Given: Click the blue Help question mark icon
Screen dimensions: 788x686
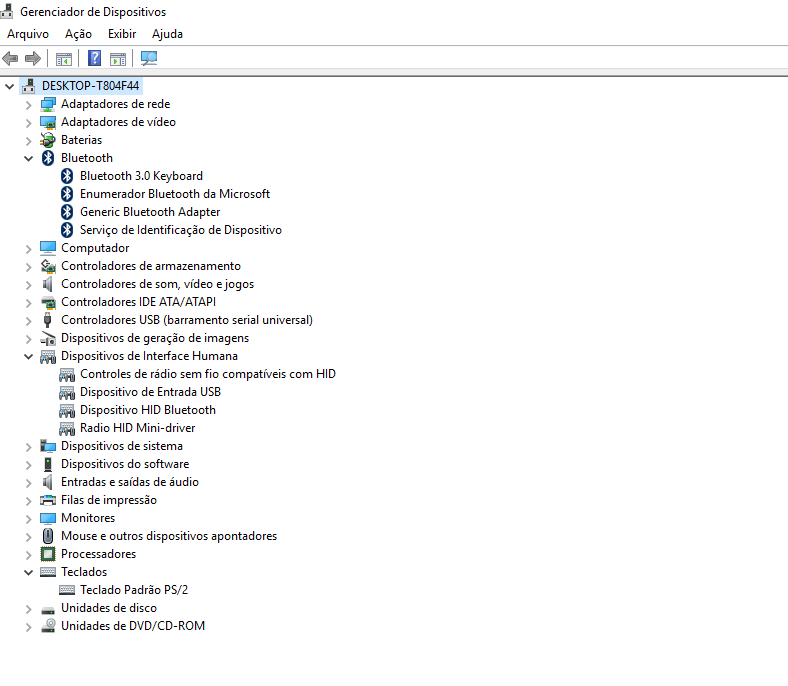Looking at the screenshot, I should (x=94, y=59).
